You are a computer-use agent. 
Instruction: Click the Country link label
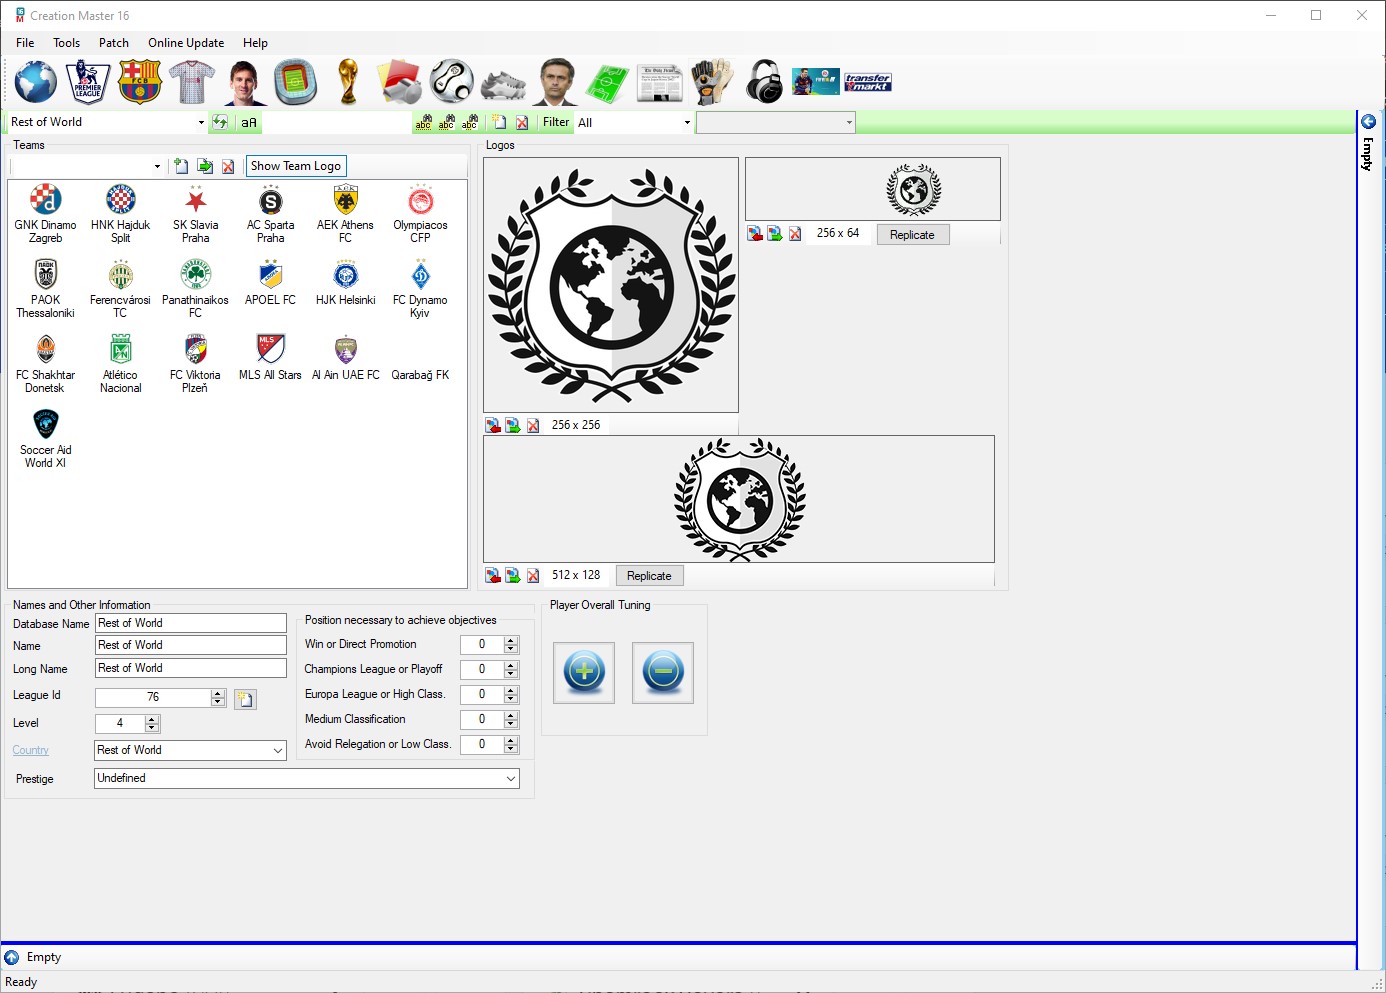[31, 750]
